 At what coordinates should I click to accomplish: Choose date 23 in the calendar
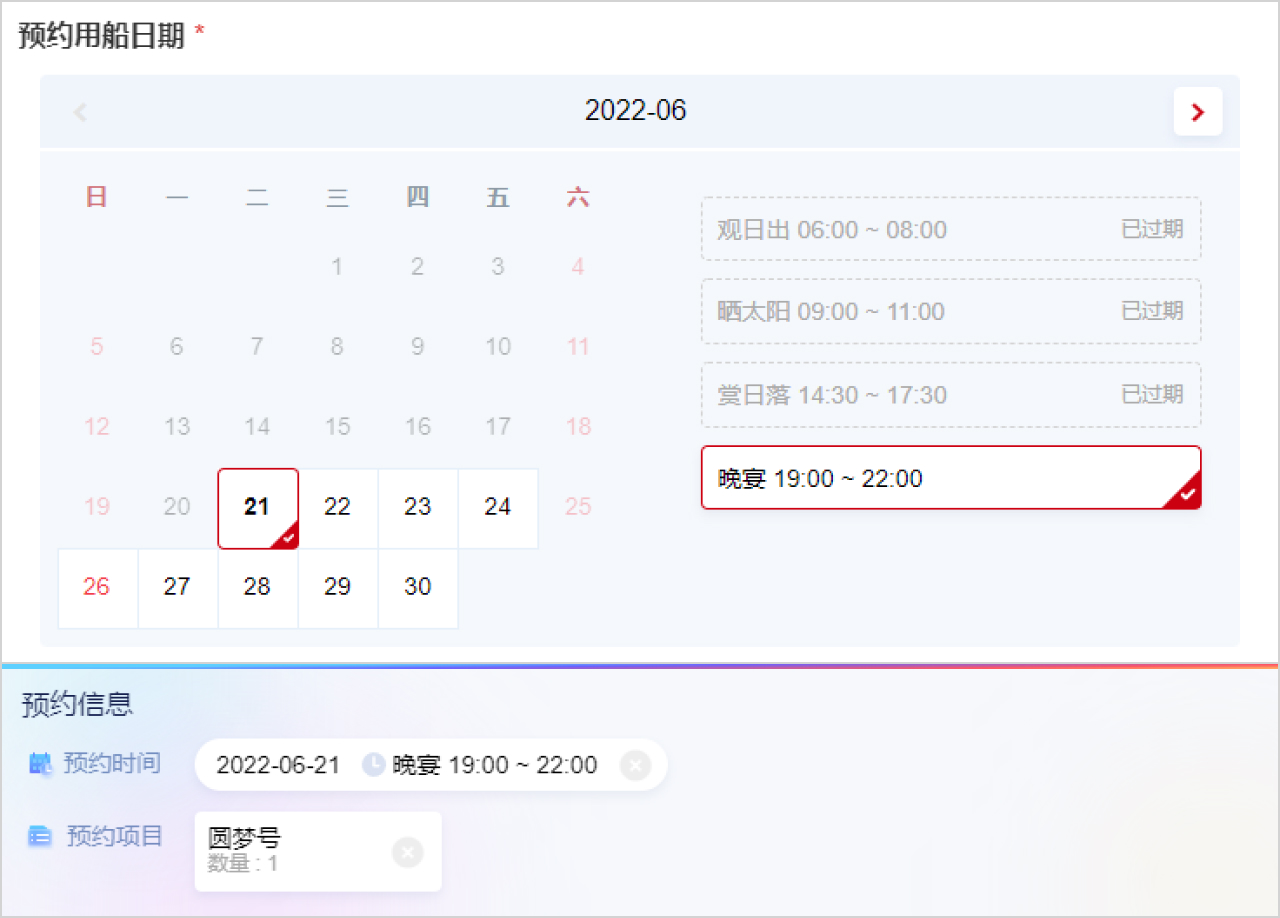pyautogui.click(x=418, y=508)
